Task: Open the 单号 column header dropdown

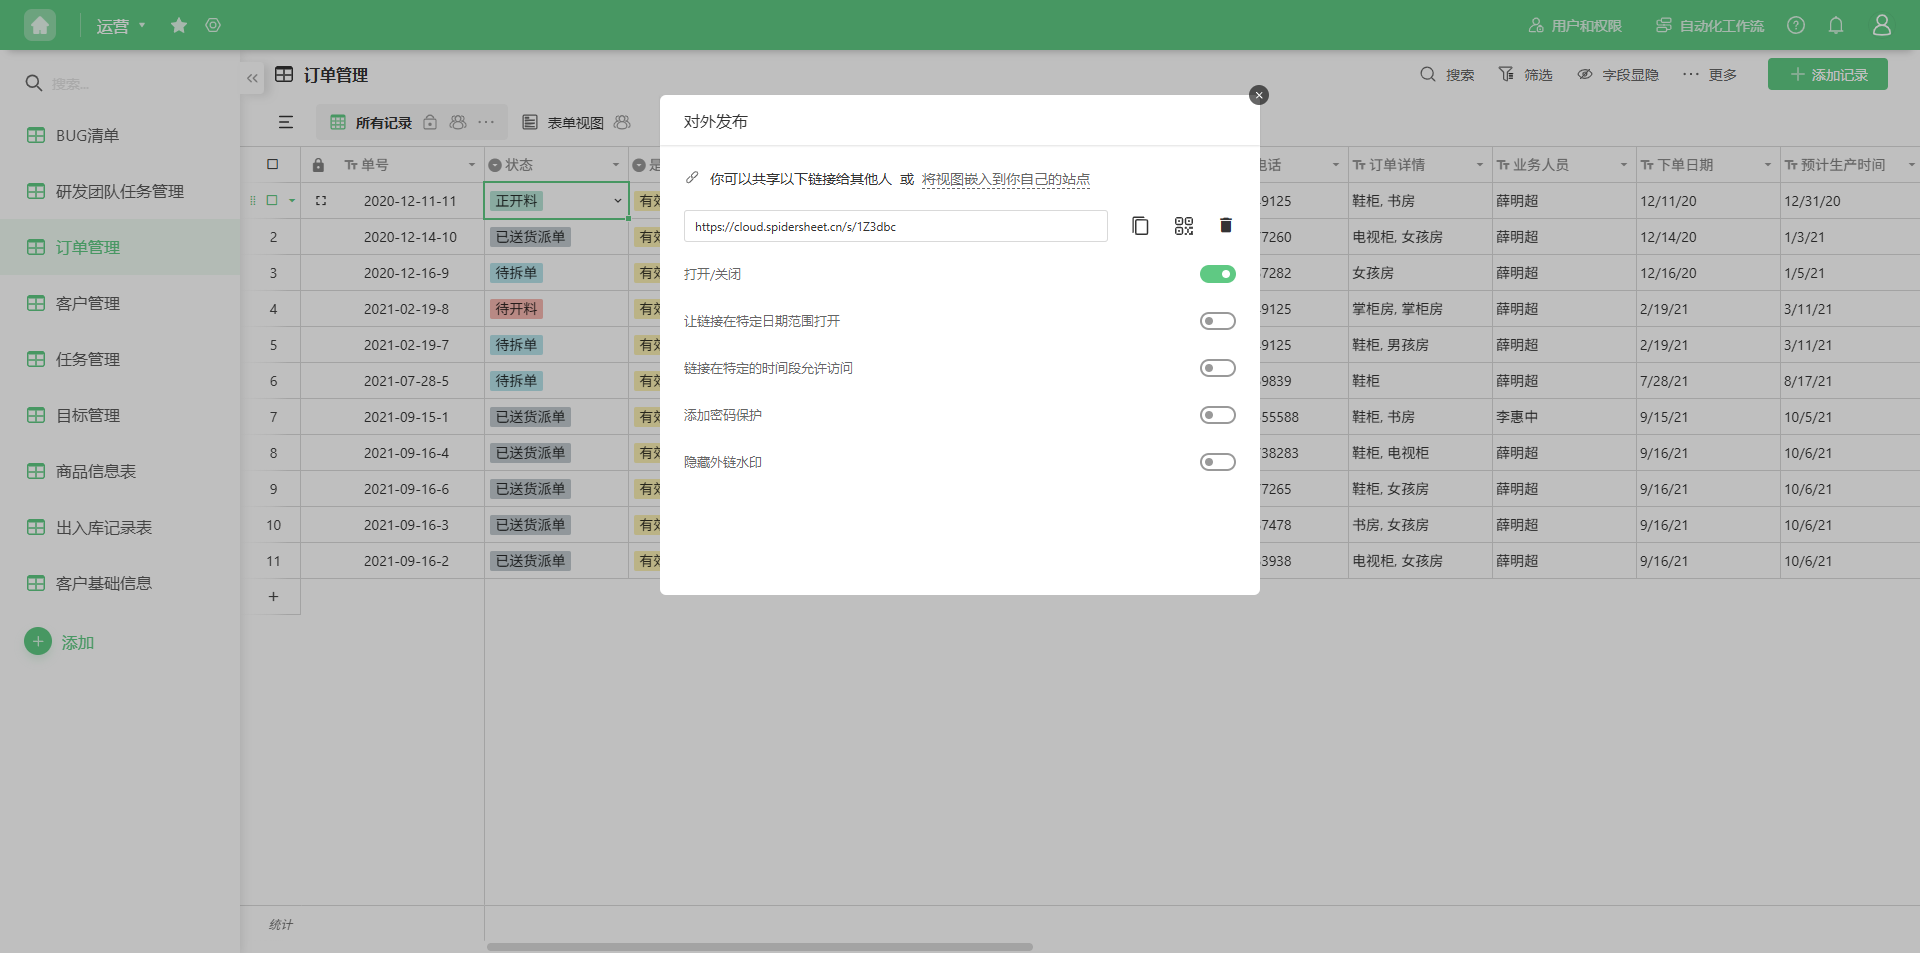Action: (x=469, y=164)
